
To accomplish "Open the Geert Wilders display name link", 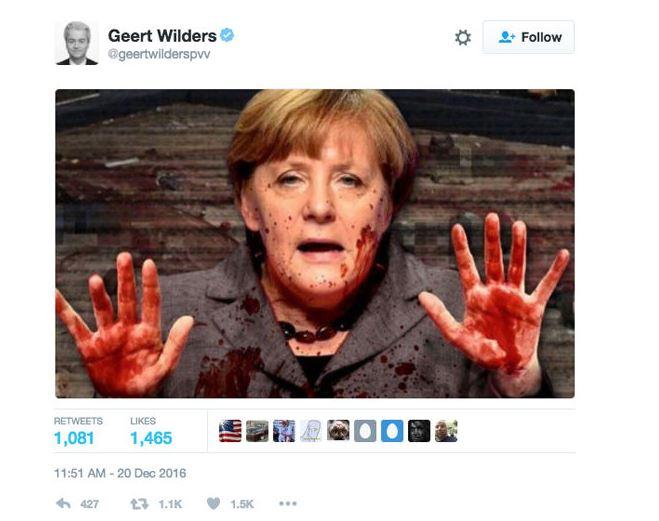I will 162,36.
